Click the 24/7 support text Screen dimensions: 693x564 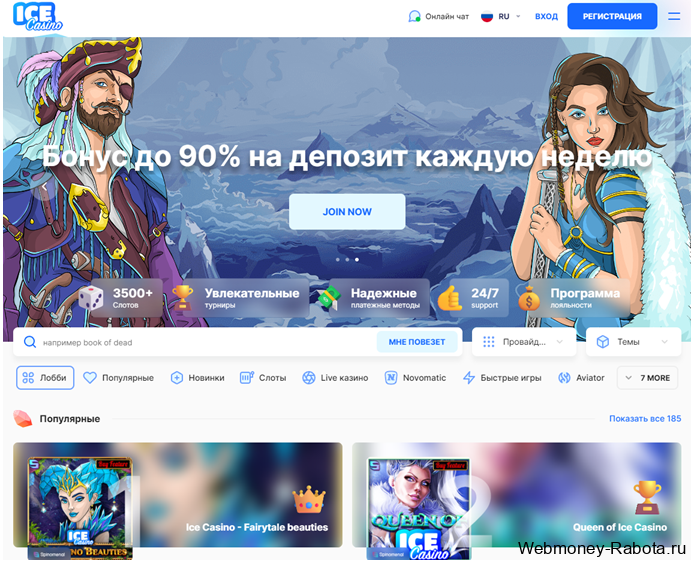(x=484, y=297)
